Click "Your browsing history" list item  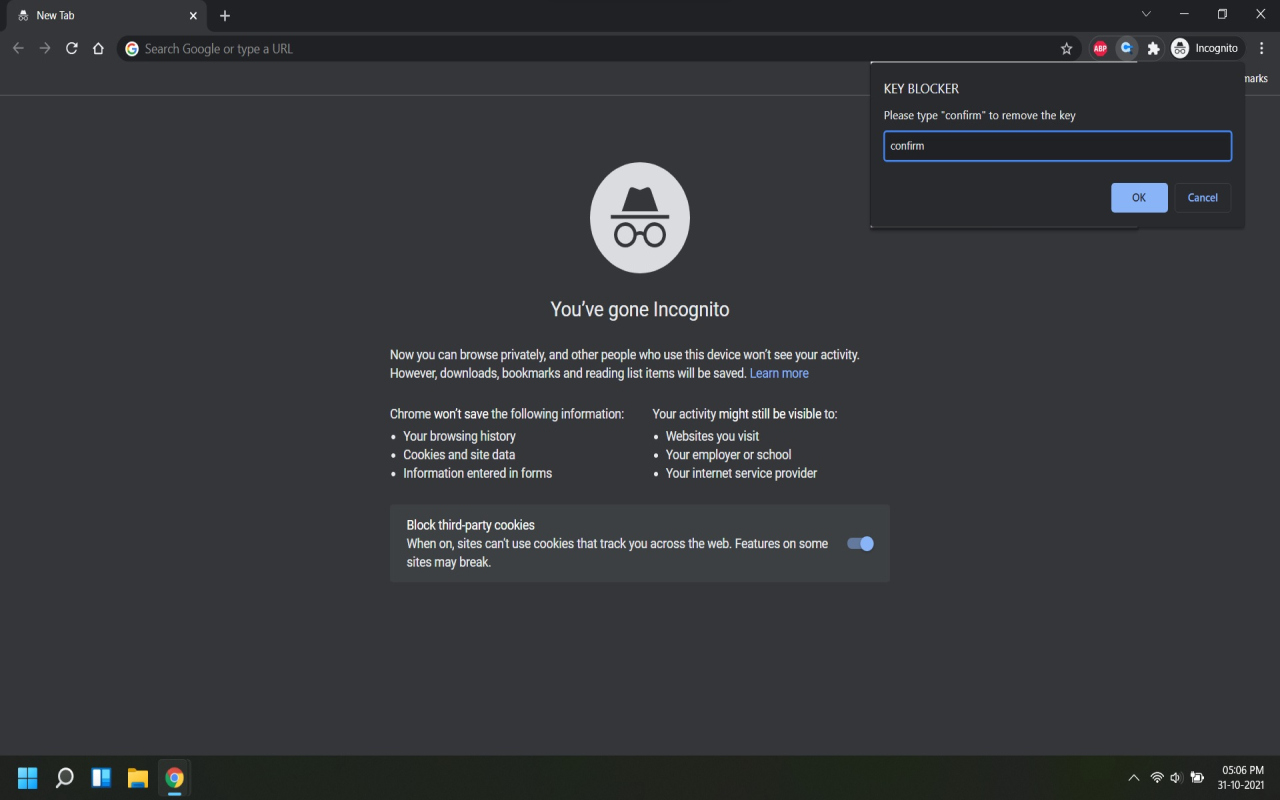click(459, 436)
